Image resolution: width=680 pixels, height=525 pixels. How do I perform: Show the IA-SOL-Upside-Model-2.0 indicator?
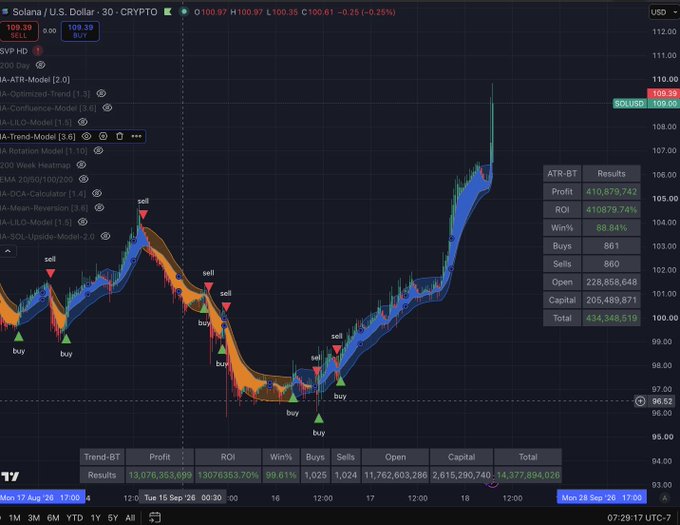point(105,236)
